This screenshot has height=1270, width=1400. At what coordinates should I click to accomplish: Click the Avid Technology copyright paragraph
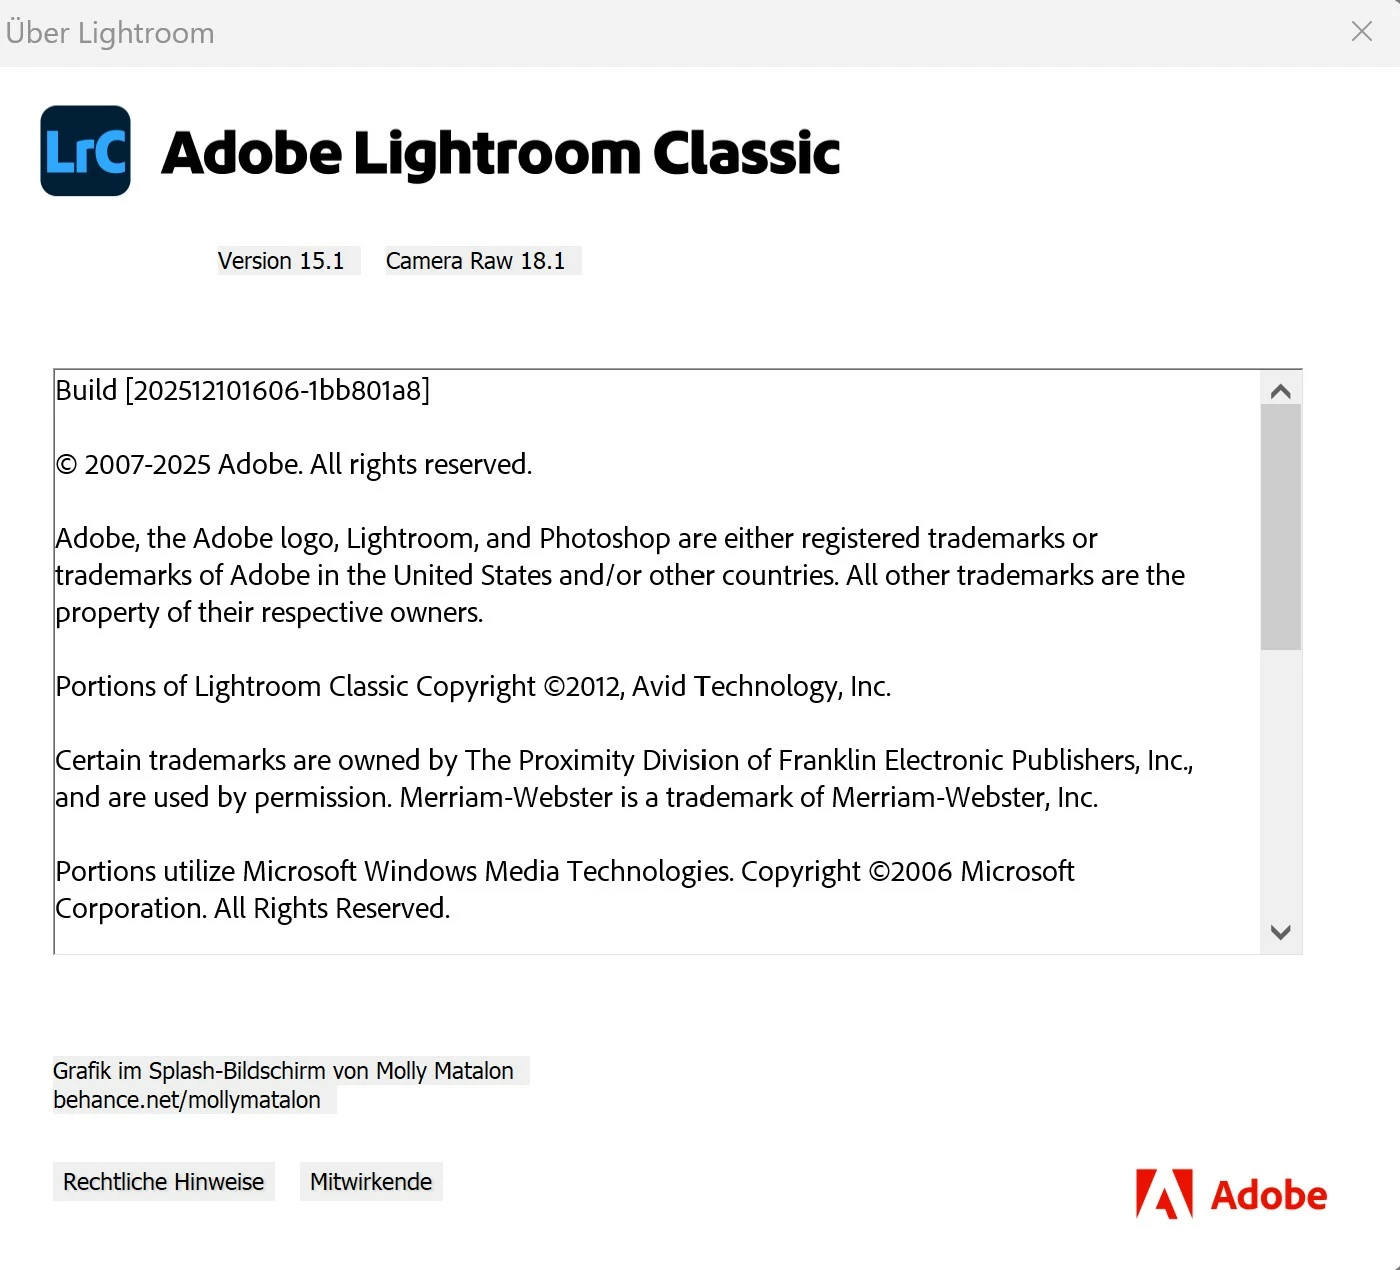(473, 686)
